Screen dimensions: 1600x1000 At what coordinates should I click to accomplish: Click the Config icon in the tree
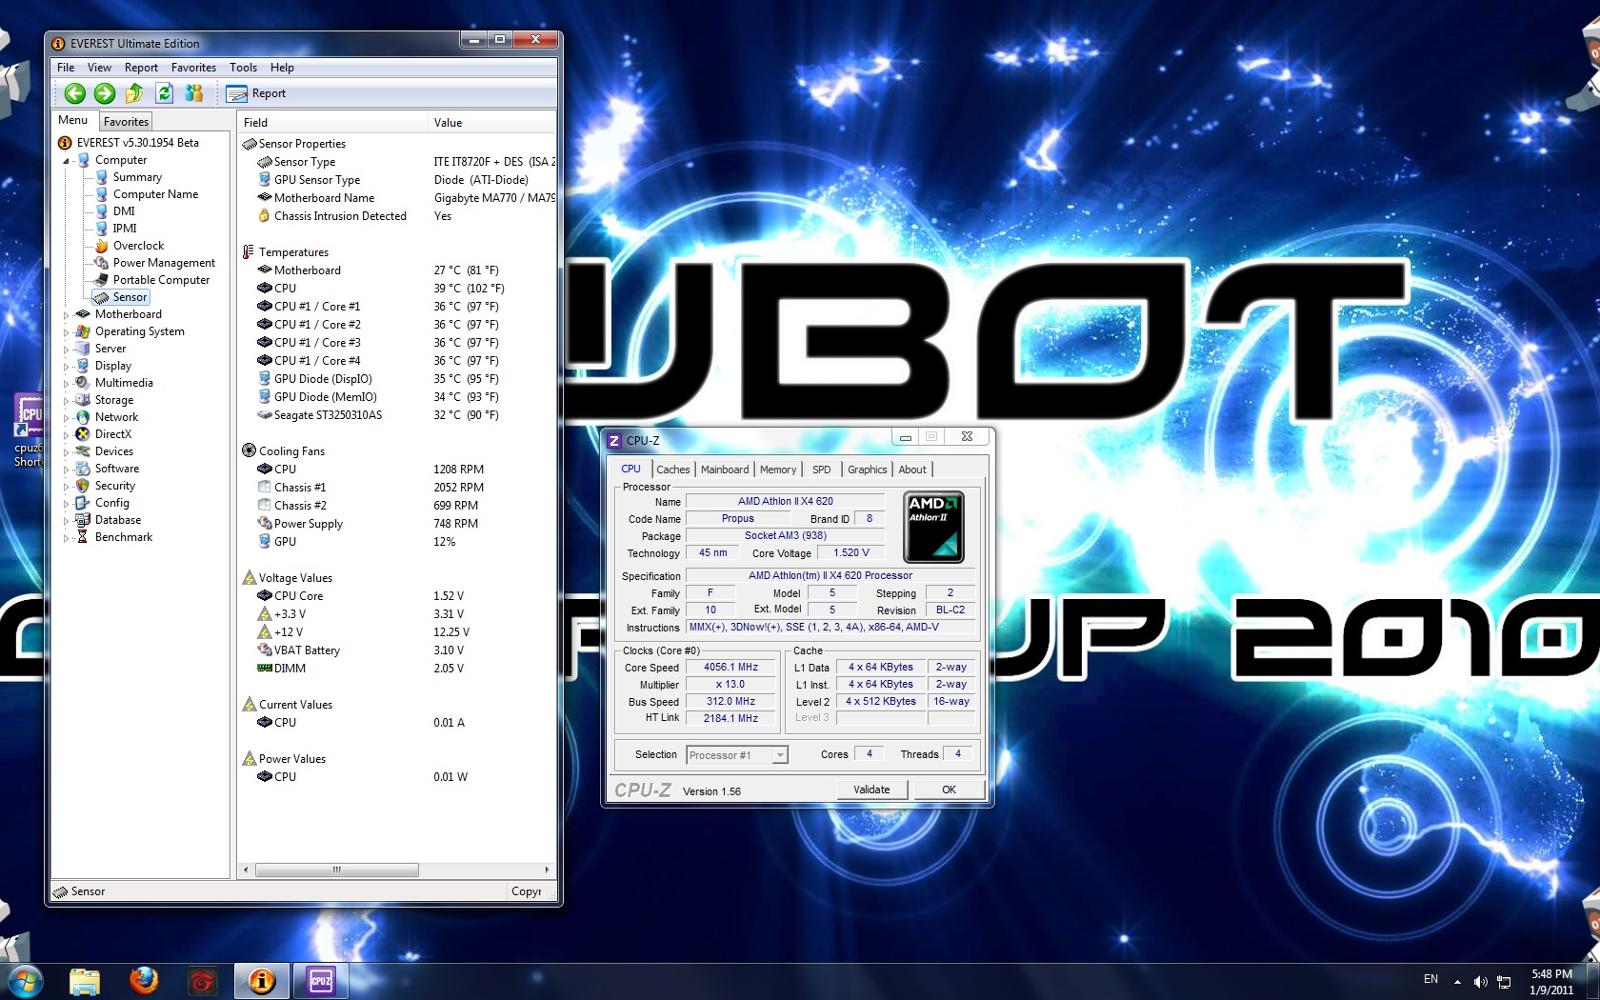[x=83, y=502]
